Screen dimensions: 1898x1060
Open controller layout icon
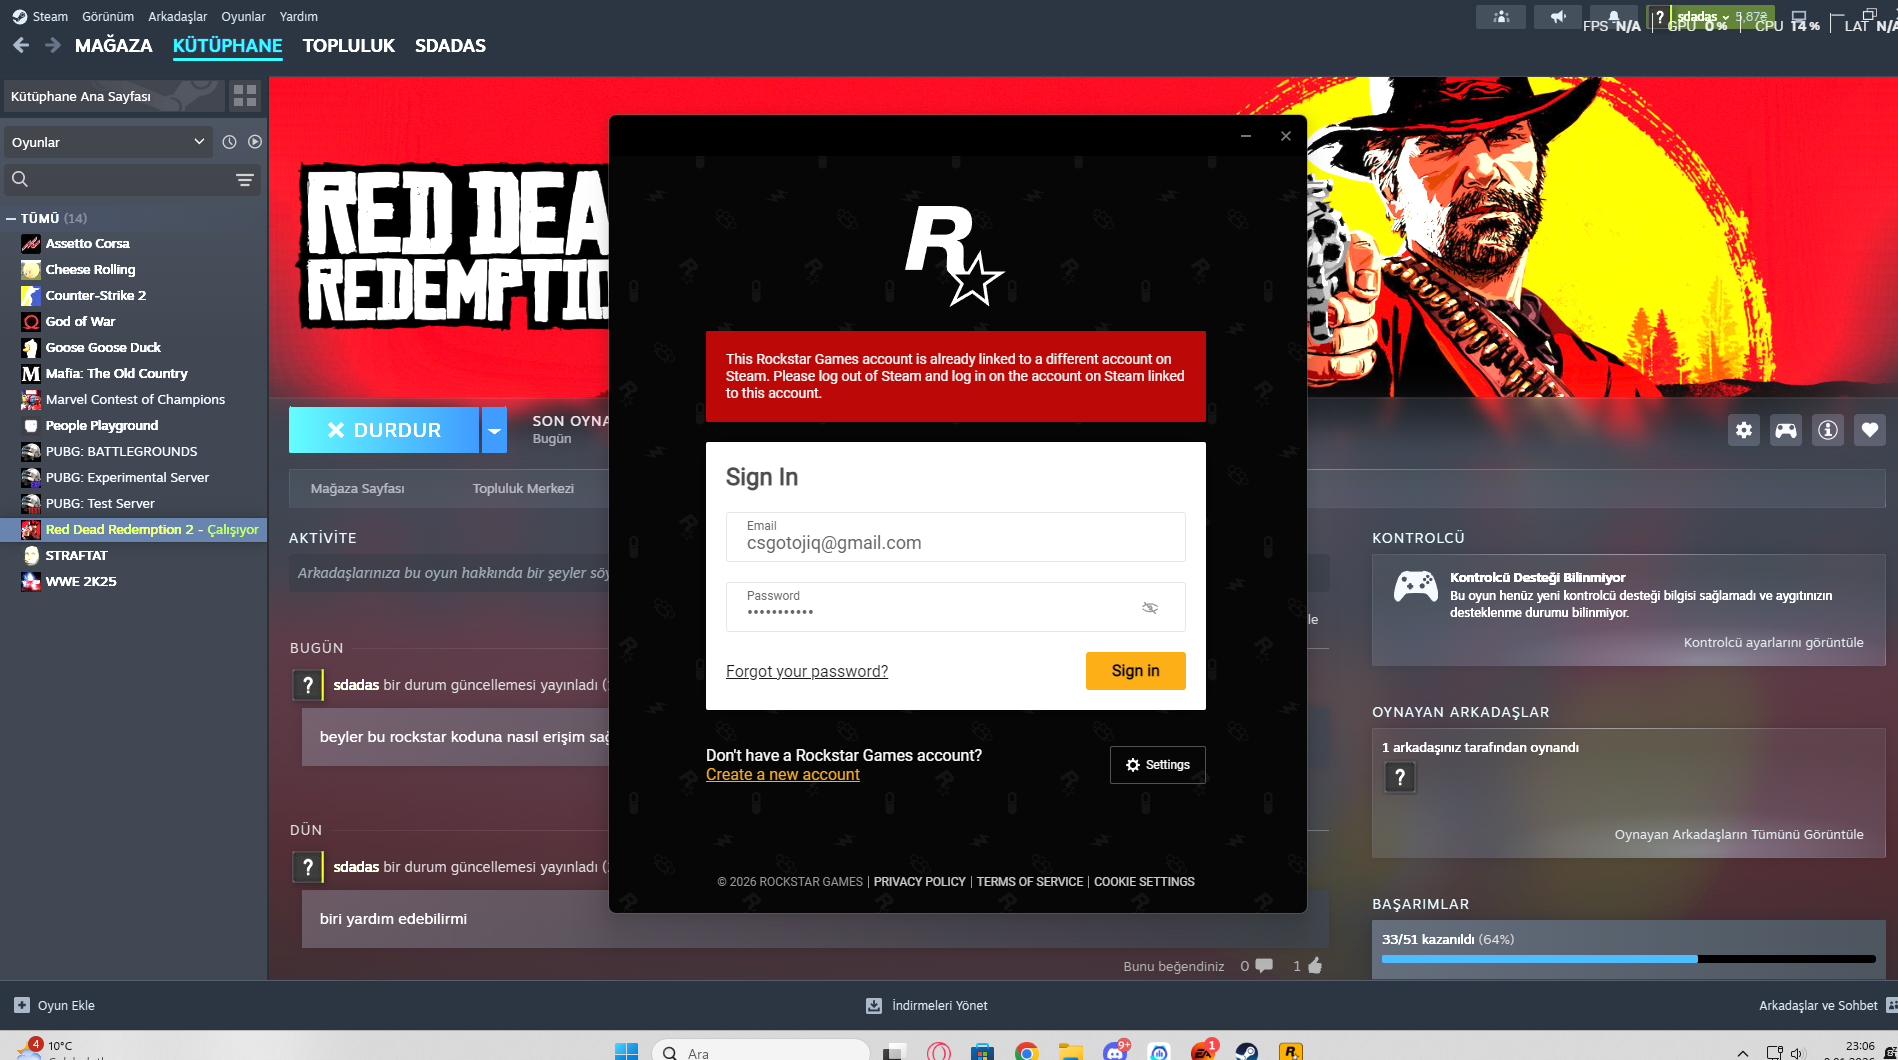[1786, 430]
